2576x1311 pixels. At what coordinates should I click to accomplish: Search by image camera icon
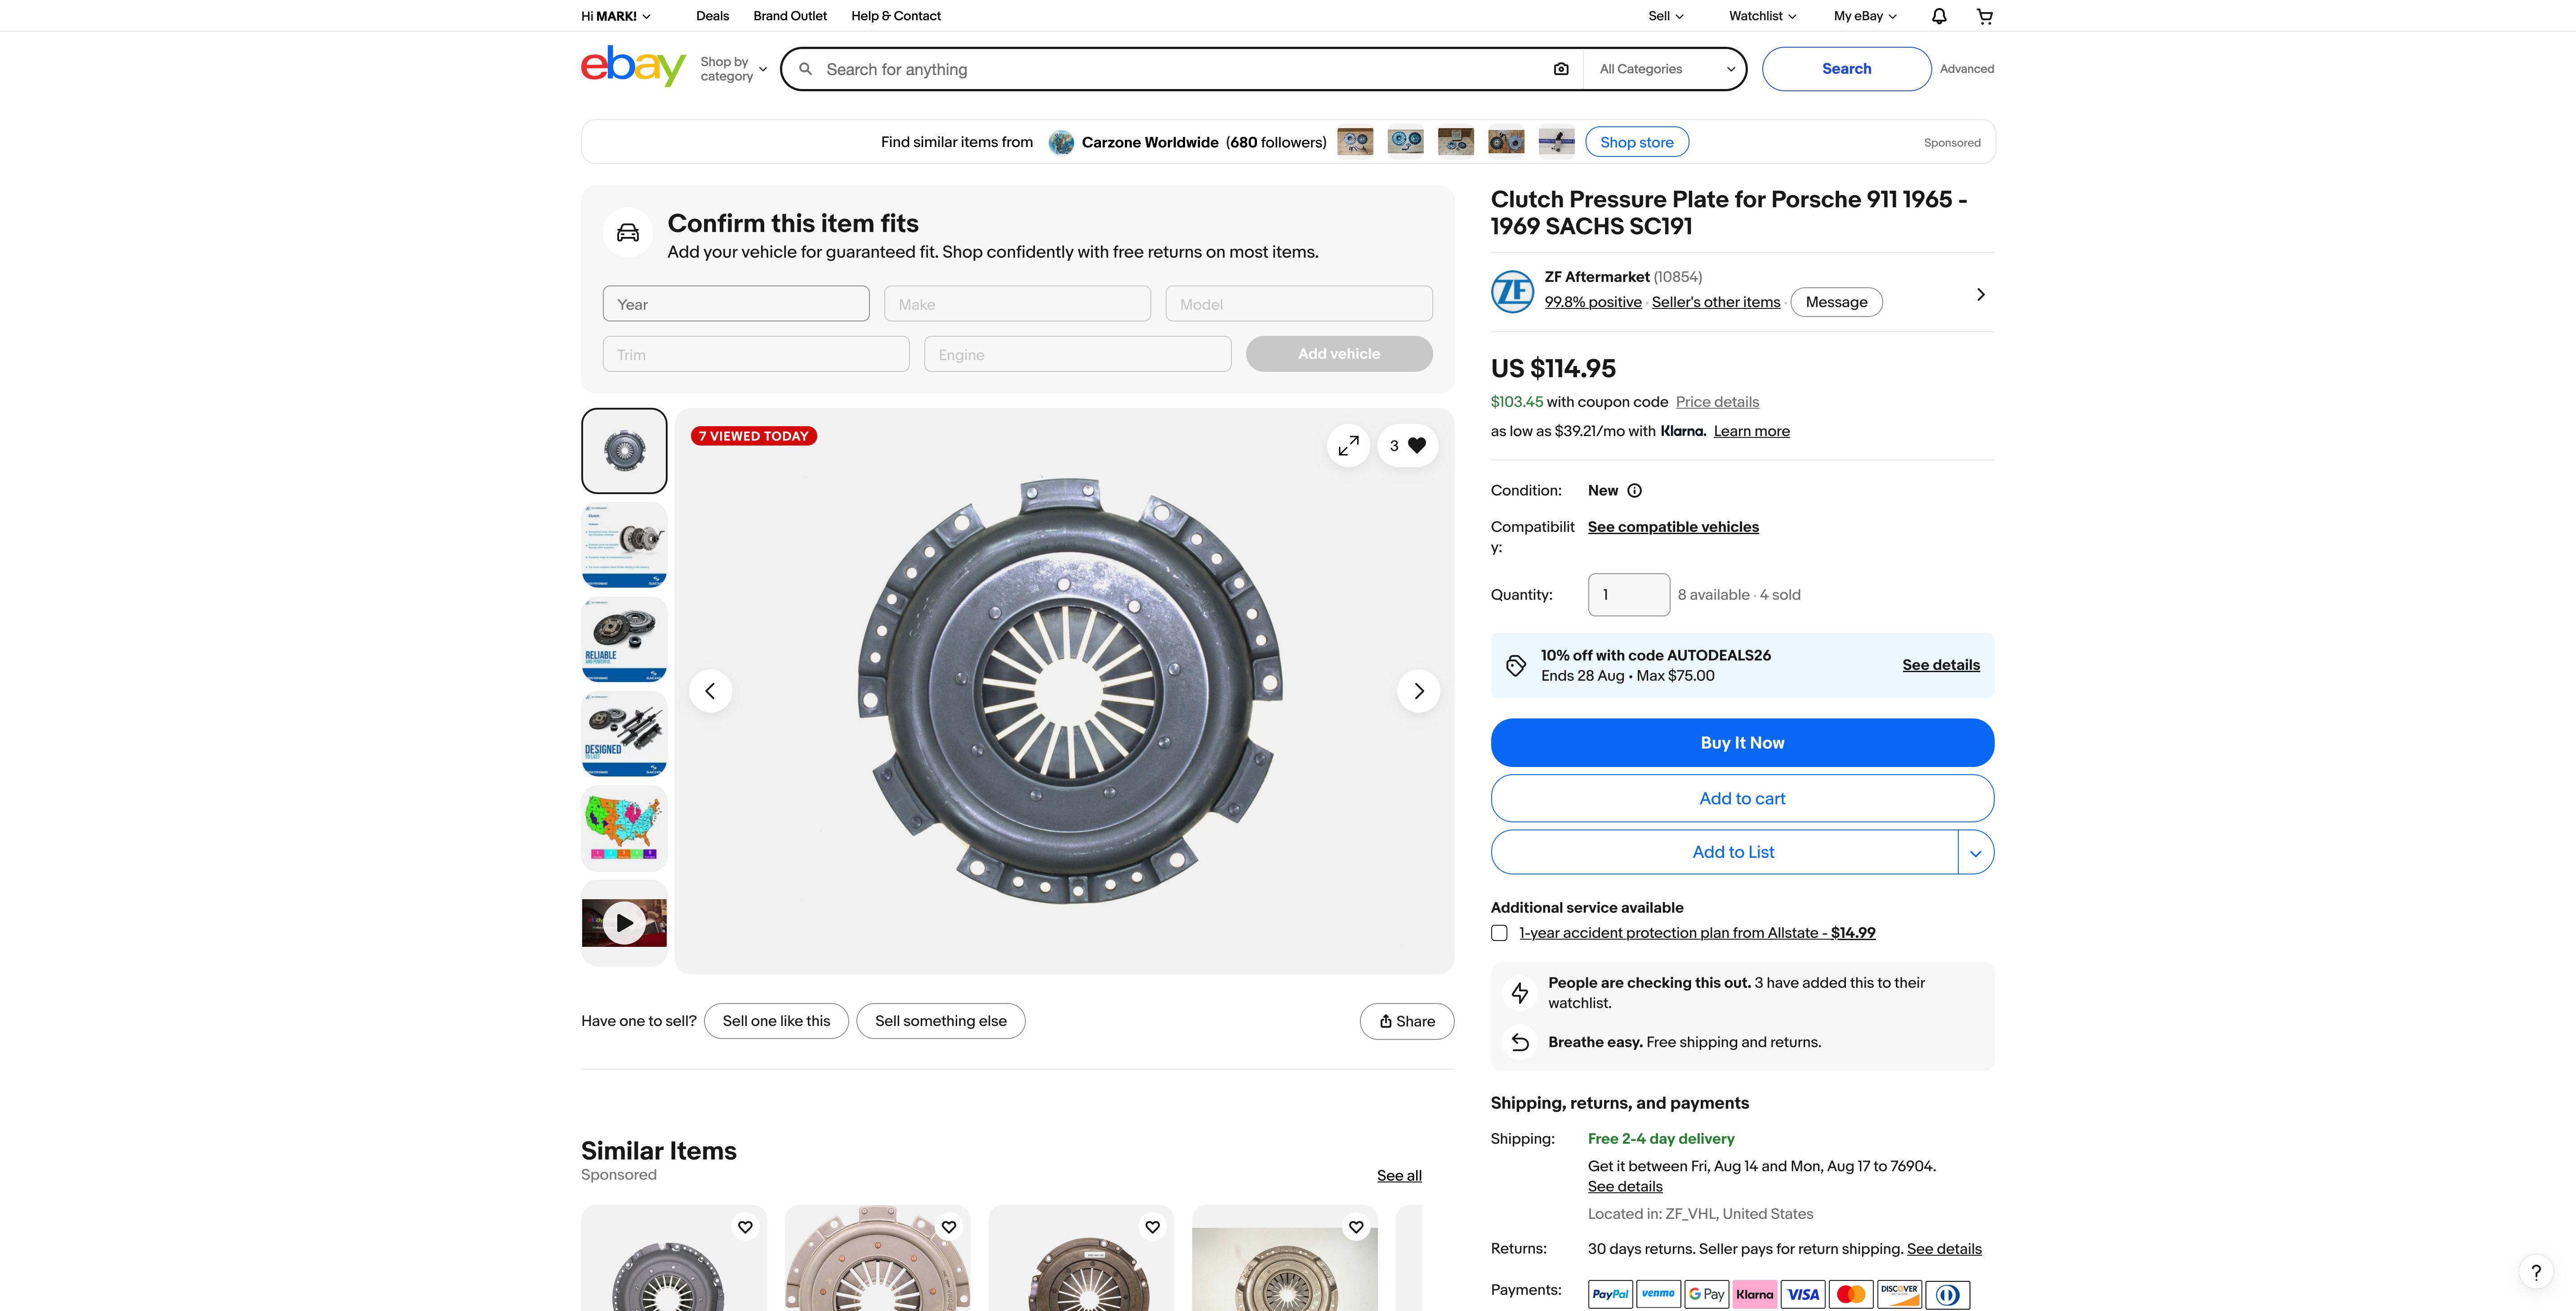point(1561,69)
